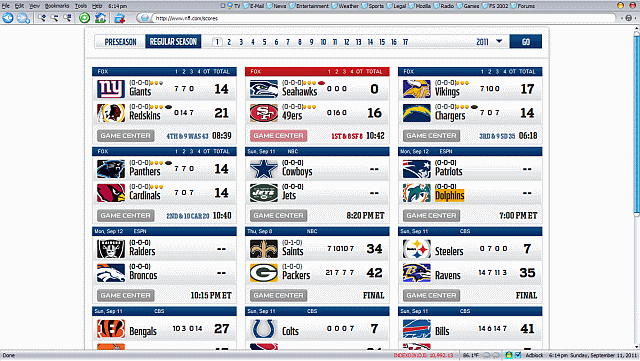Go back with the blue Back arrow
This screenshot has width=640, height=361.
(8, 18)
